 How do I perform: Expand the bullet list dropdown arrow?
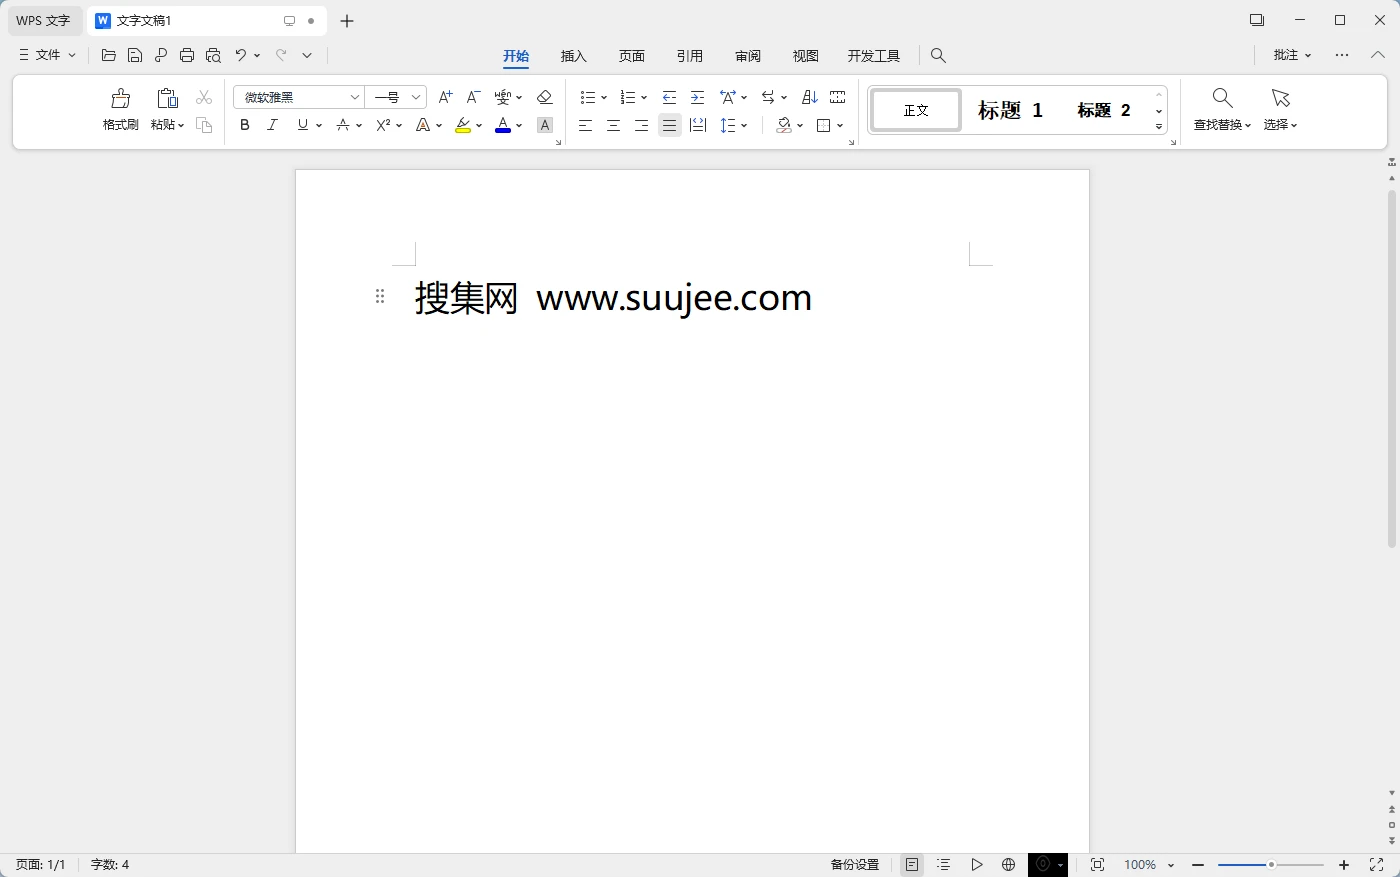(x=604, y=98)
